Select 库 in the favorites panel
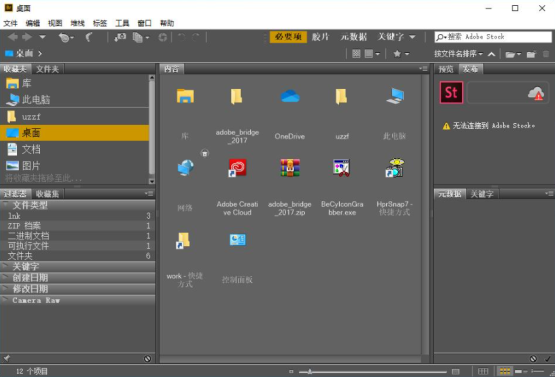Image resolution: width=555 pixels, height=377 pixels. [74, 83]
